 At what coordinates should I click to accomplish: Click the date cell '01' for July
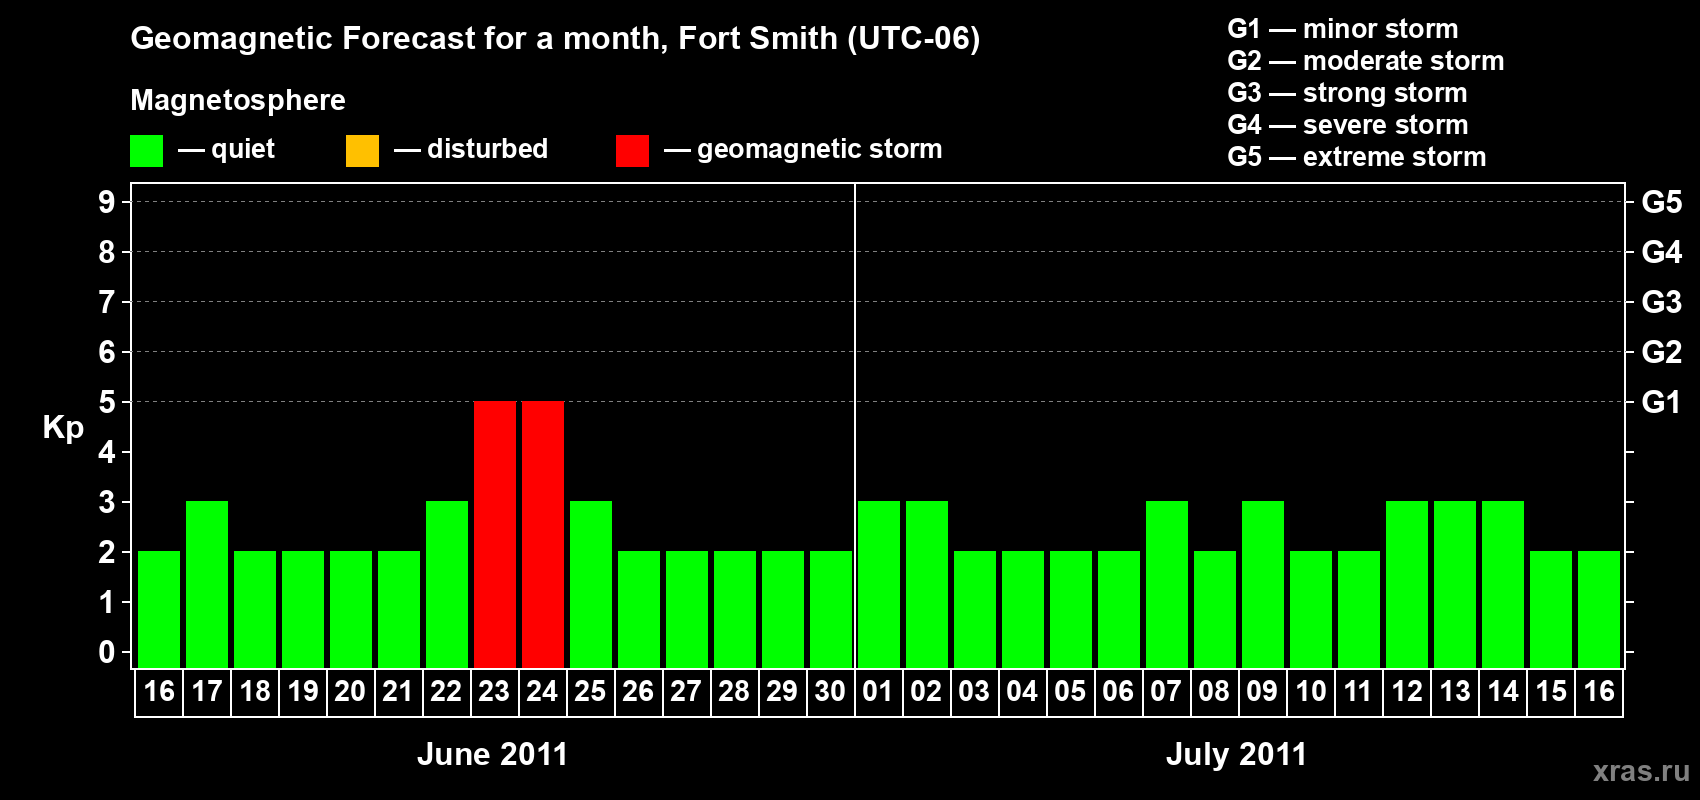click(878, 692)
